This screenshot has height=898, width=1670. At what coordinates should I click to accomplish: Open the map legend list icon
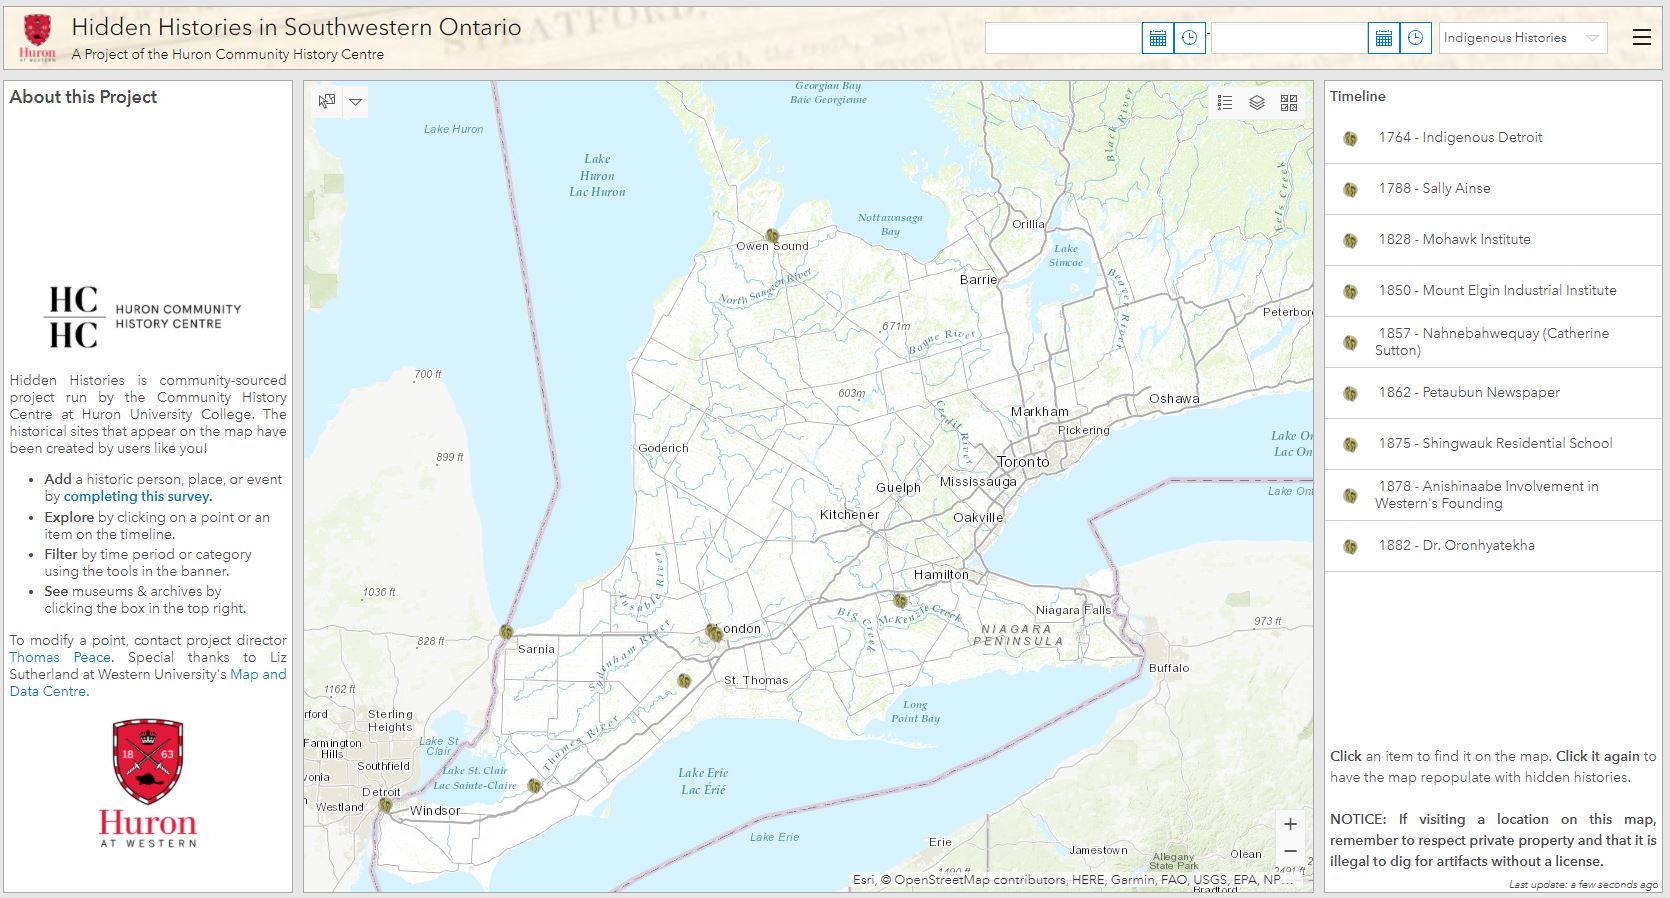point(1225,102)
